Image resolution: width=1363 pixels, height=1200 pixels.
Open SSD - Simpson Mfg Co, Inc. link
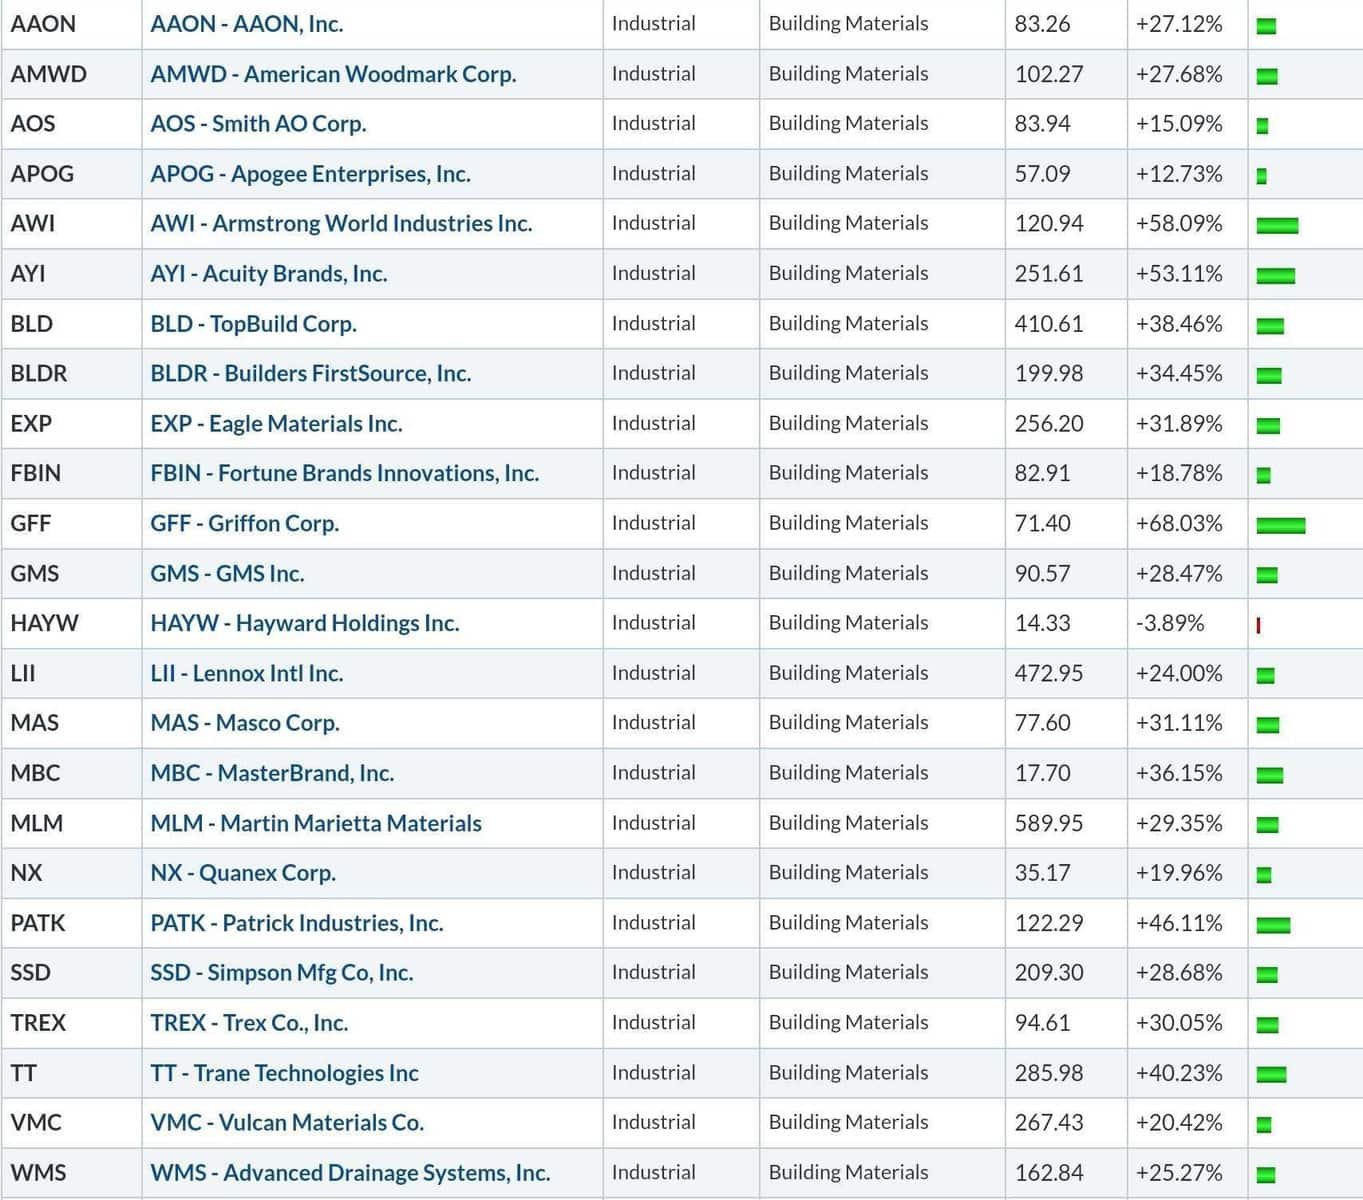pos(281,973)
